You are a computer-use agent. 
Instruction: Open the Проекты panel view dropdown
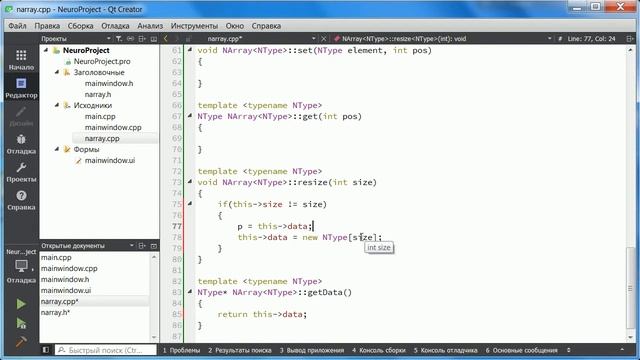(x=109, y=39)
